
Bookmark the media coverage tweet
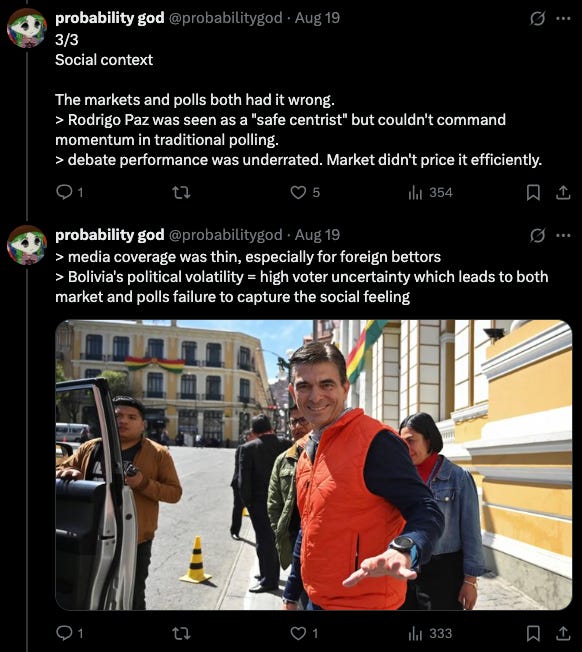click(x=533, y=633)
